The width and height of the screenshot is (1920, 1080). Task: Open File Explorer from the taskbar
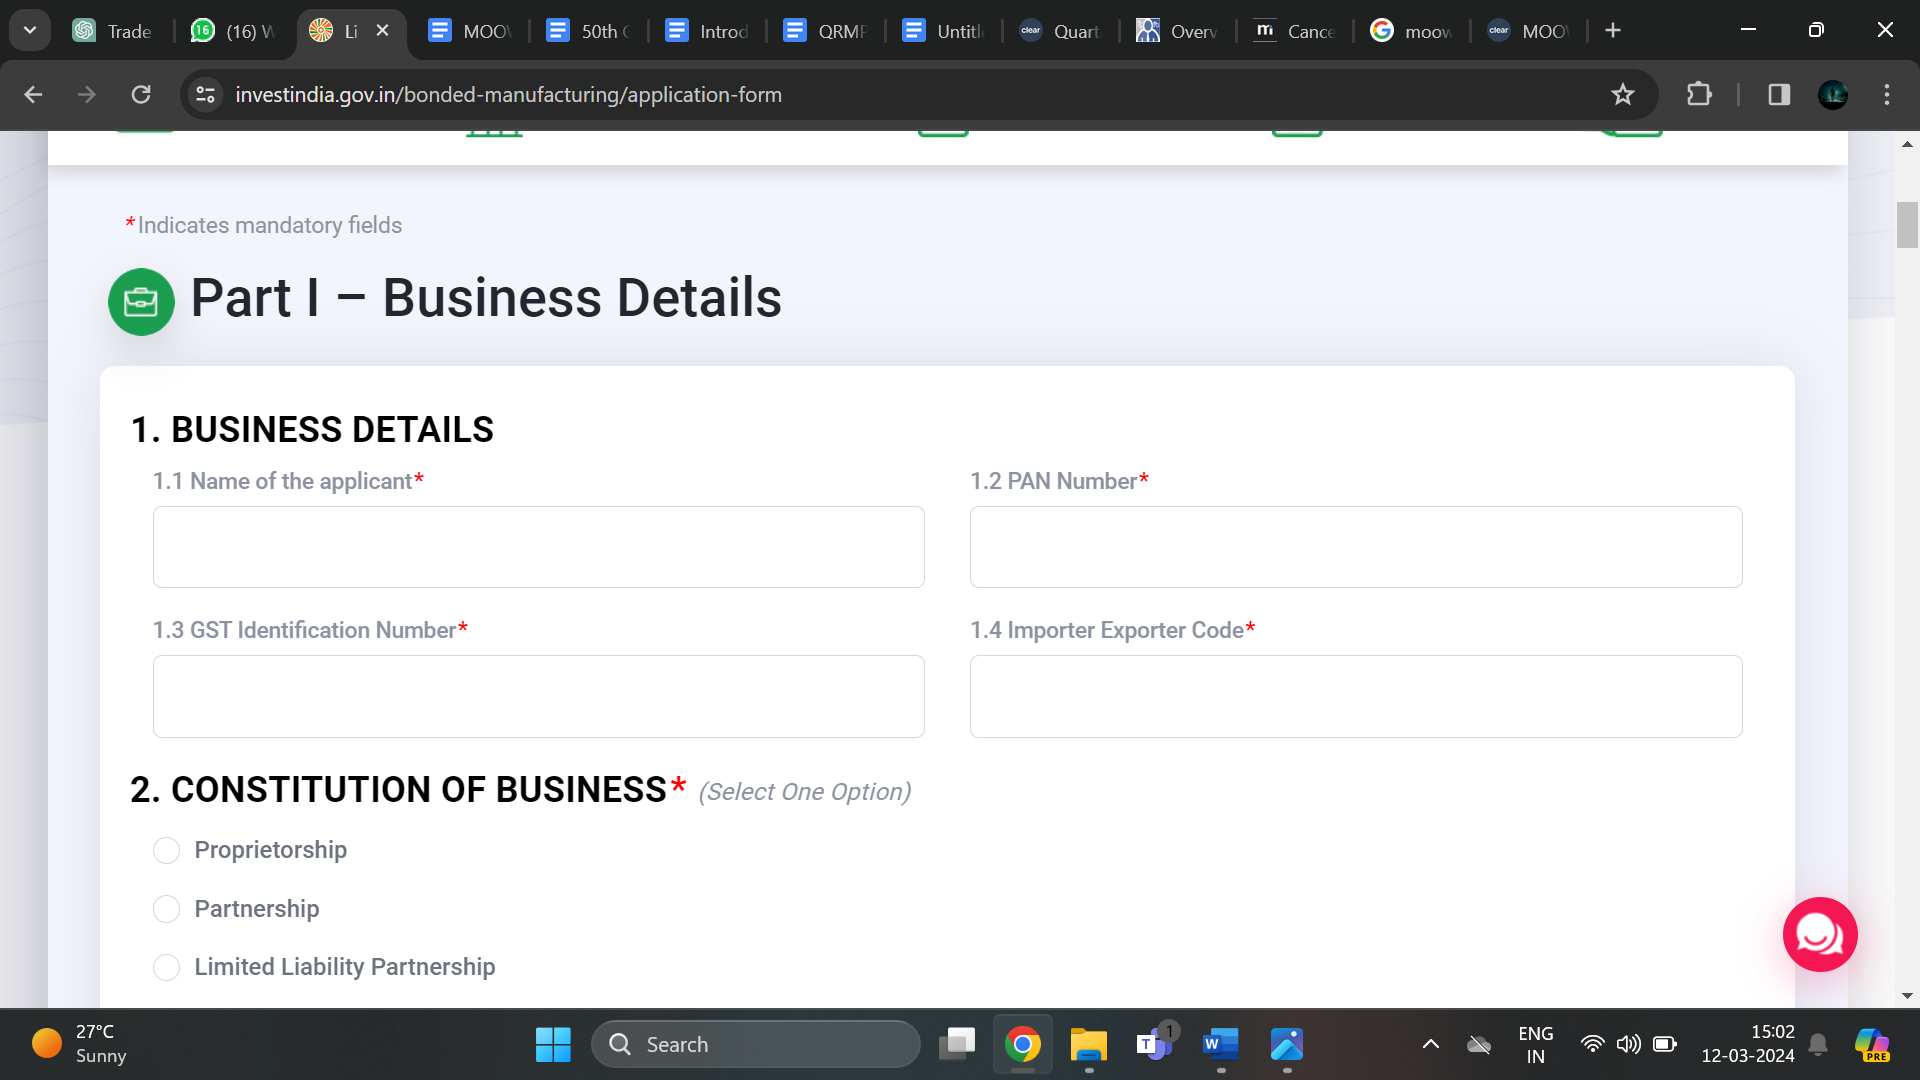click(1088, 1044)
